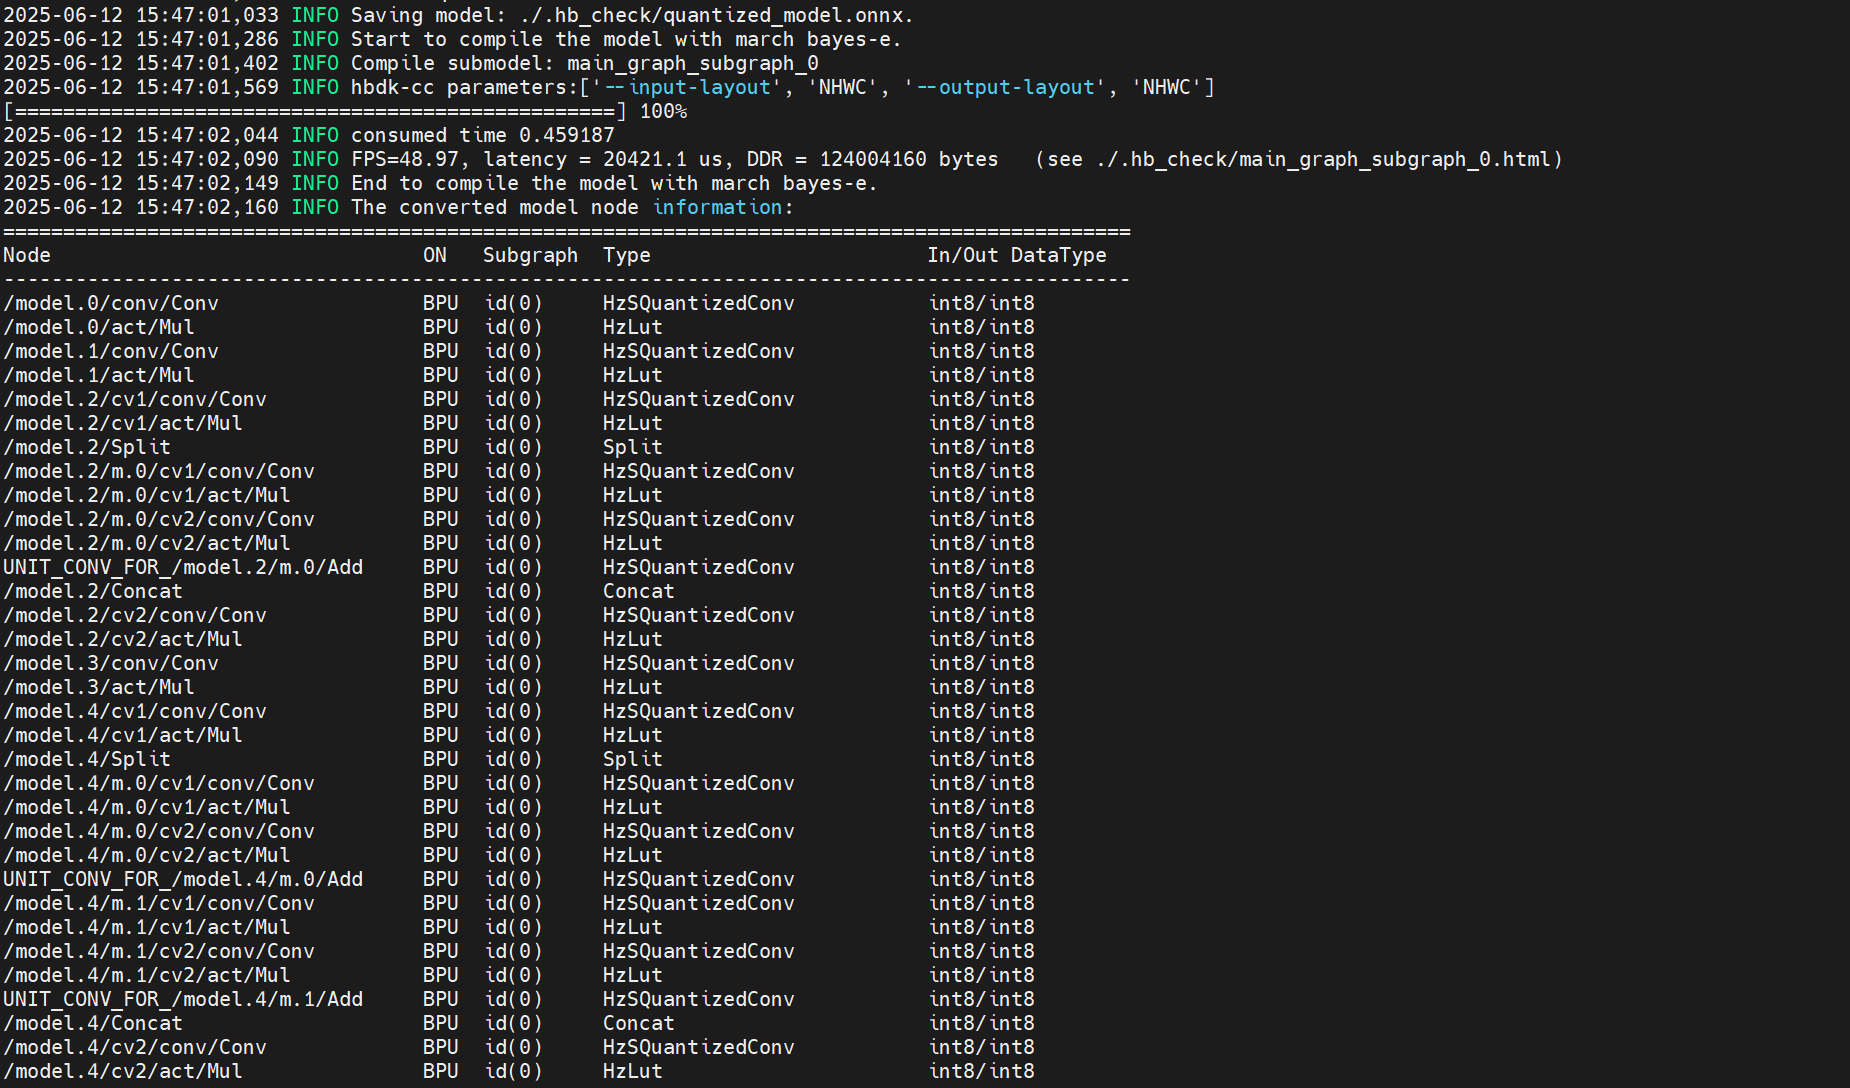Screen dimensions: 1850x1088
Task: Click '/model.4/cv1/conv/Conv' node name
Action: point(135,711)
